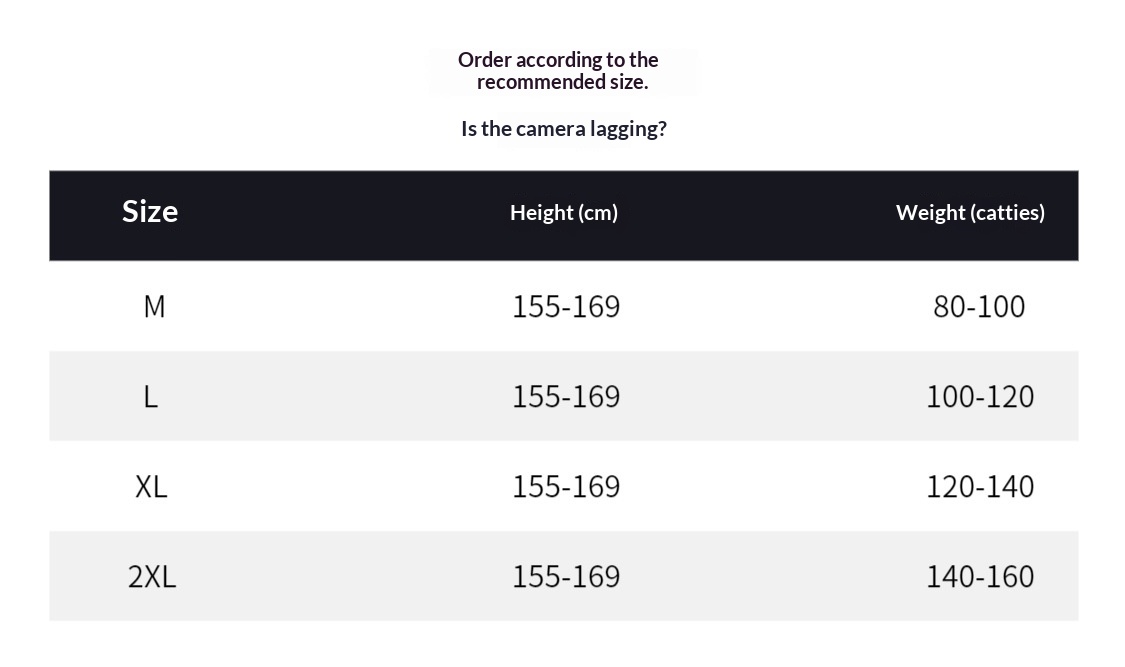1125x667 pixels.
Task: Click the 'Order according to the' heading line
Action: tap(558, 60)
